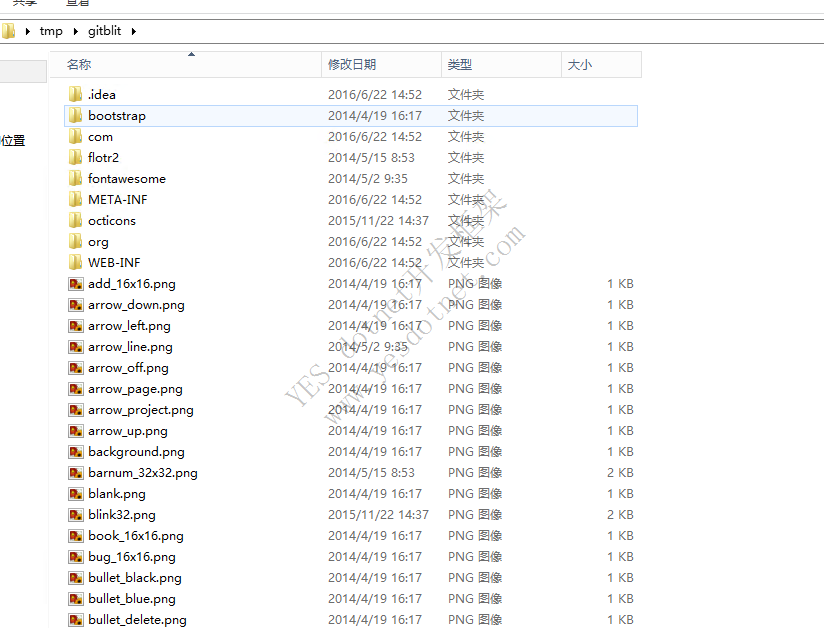Select the octicons folder name
Viewport: 824px width, 628px height.
[112, 221]
